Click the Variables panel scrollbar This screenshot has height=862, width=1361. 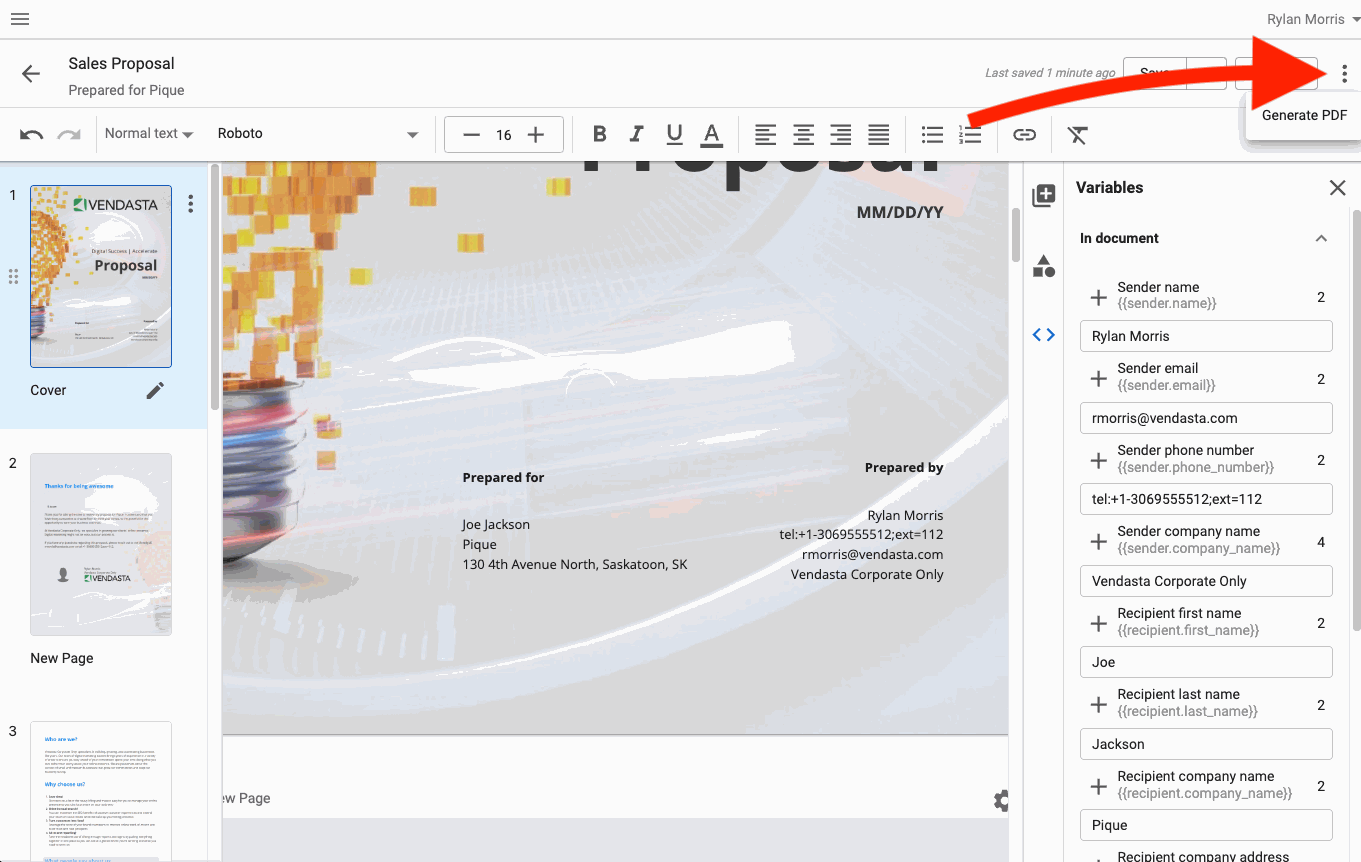(x=1356, y=420)
